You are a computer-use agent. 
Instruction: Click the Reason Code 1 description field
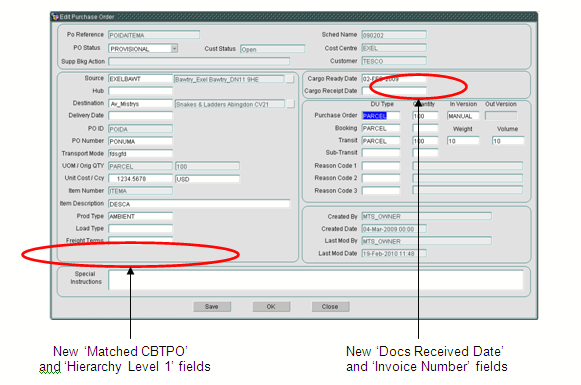(x=468, y=166)
